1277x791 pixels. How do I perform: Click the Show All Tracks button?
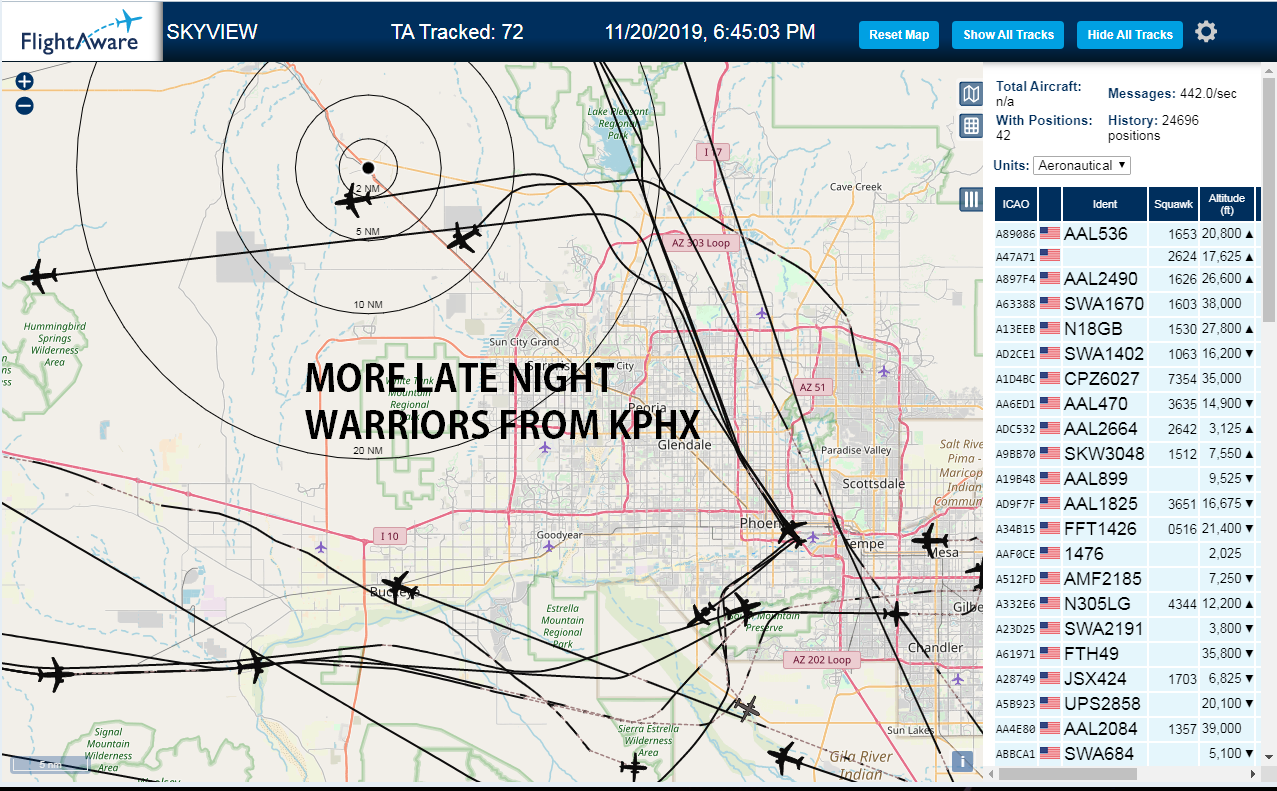tap(1008, 35)
